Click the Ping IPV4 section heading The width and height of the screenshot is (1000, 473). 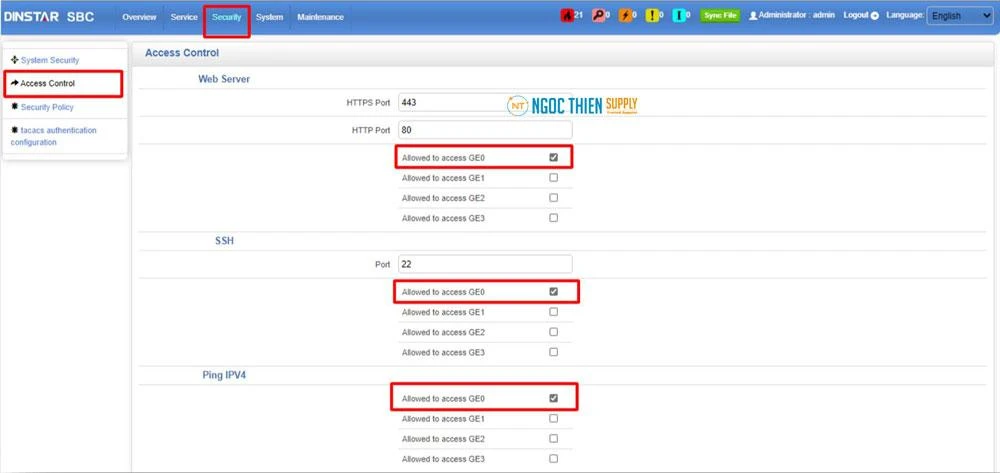point(224,375)
